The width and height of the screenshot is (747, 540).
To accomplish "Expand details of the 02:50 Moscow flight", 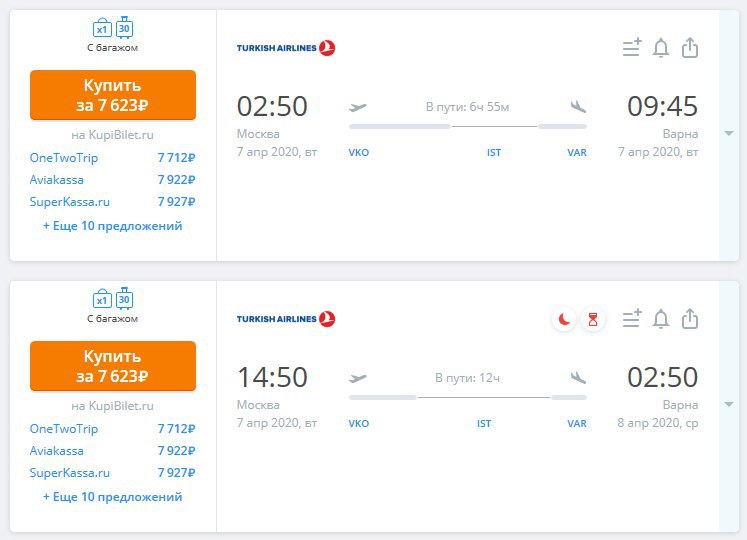I will tap(728, 133).
